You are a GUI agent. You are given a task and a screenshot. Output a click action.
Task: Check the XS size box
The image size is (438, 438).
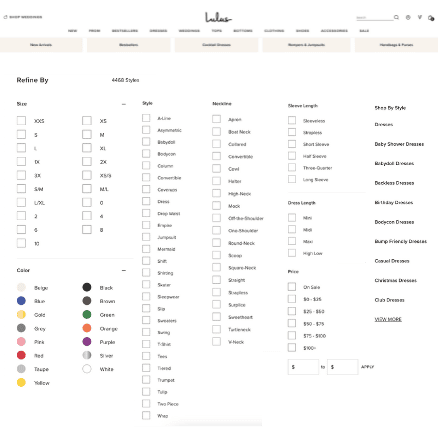87,120
